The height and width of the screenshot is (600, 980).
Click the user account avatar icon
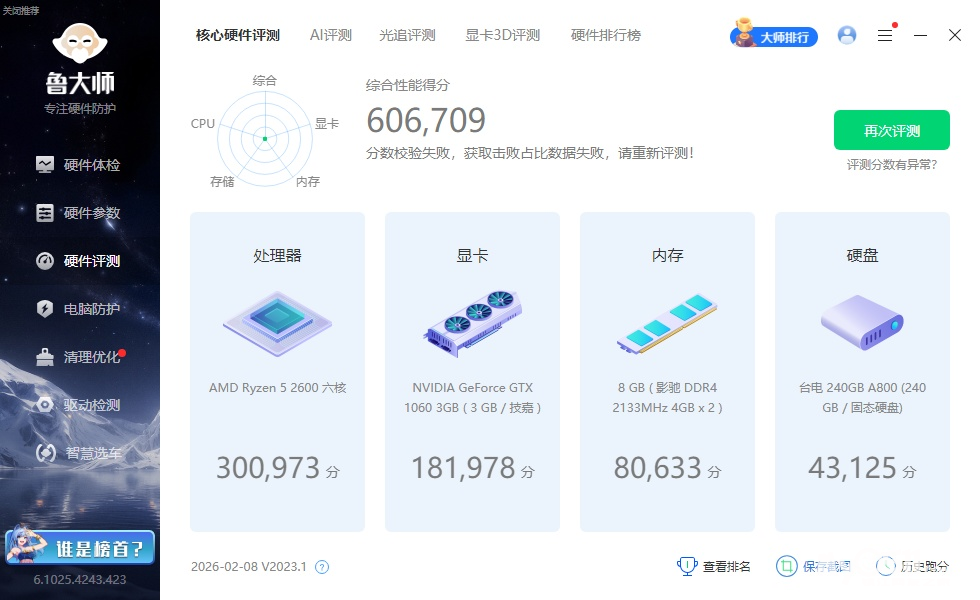847,35
